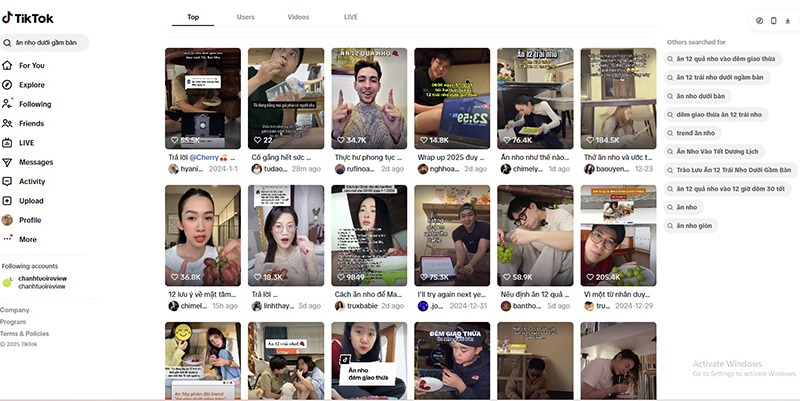Switch to the Users tab
Image resolution: width=800 pixels, height=401 pixels.
tap(245, 17)
